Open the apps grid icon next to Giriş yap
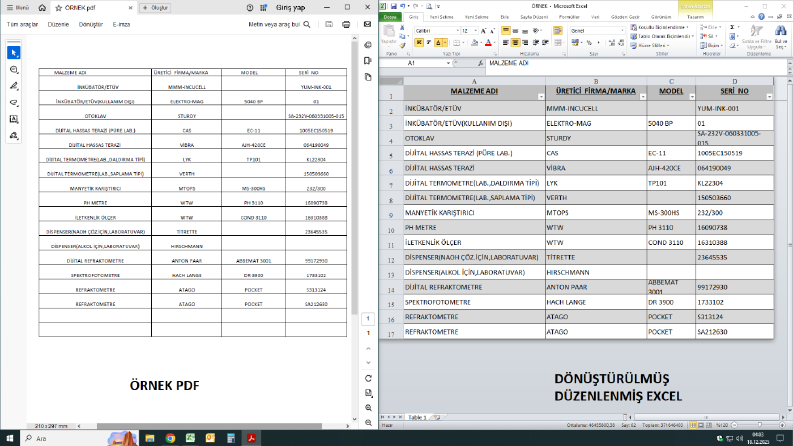 tap(263, 8)
